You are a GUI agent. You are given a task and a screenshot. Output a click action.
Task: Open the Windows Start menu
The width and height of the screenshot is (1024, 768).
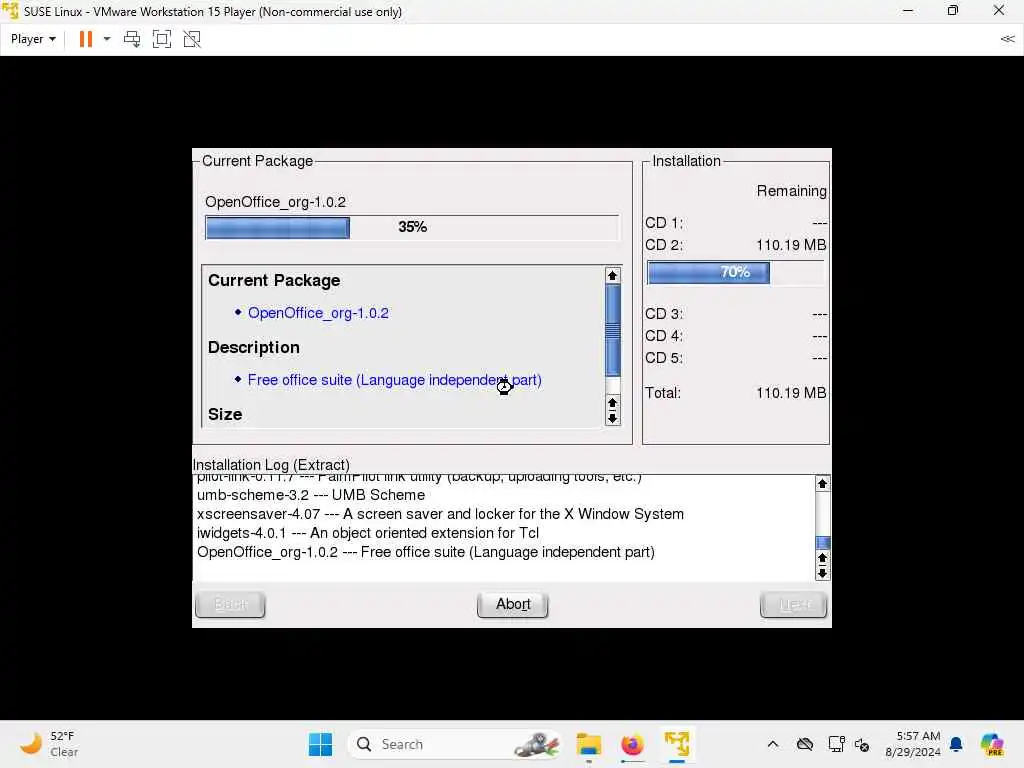pos(320,744)
